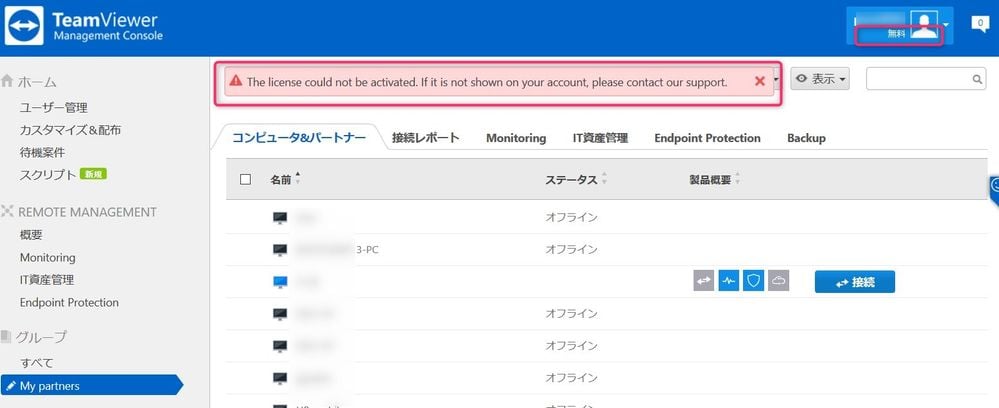Click the feedback smiley tab on right edge
The width and height of the screenshot is (999, 408).
coord(994,190)
